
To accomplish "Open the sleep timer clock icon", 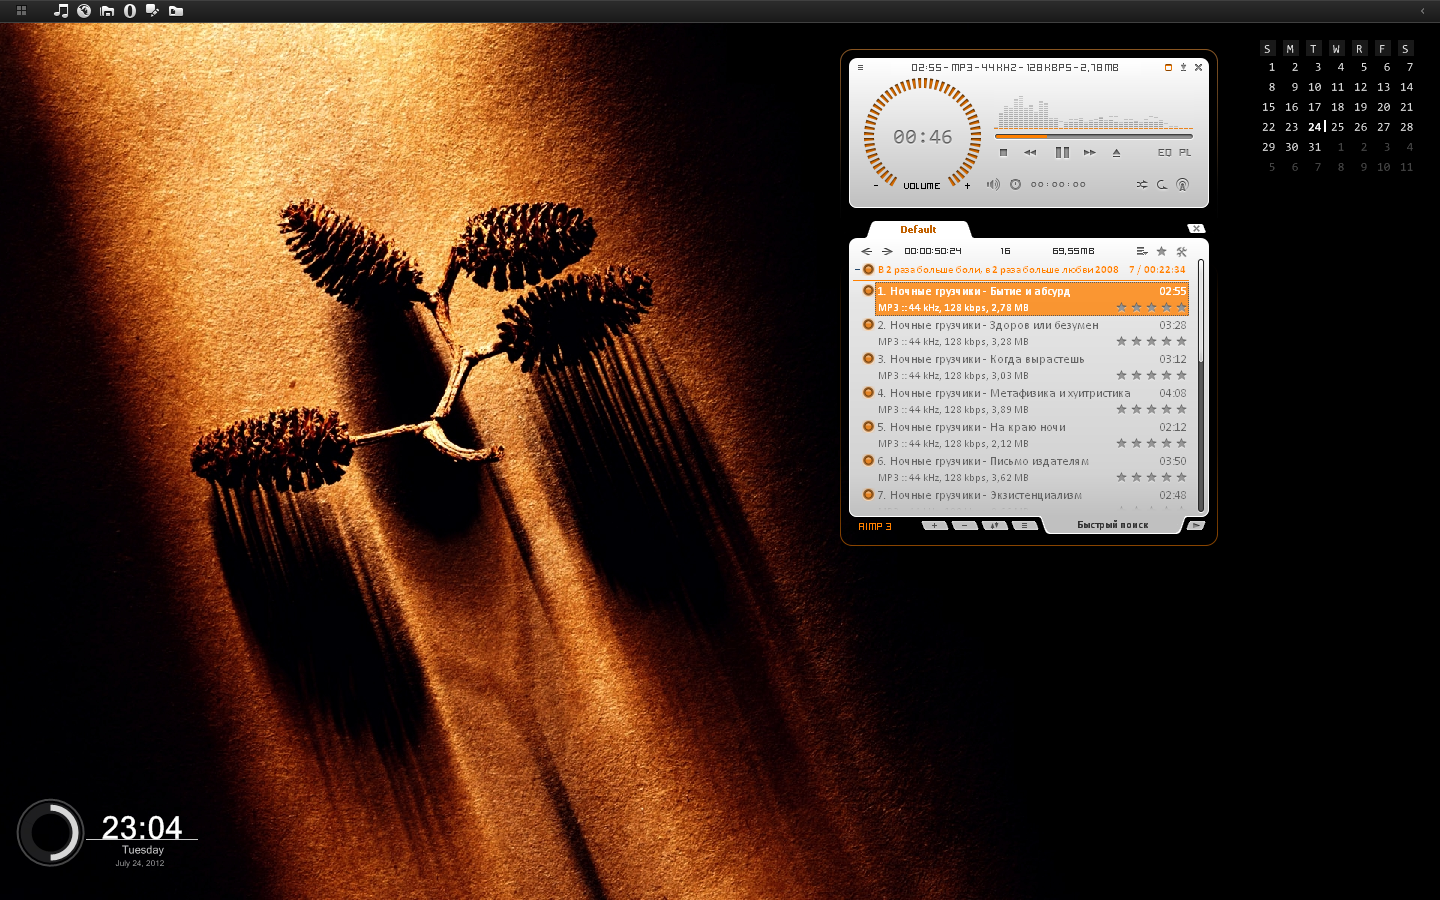I will 1015,184.
